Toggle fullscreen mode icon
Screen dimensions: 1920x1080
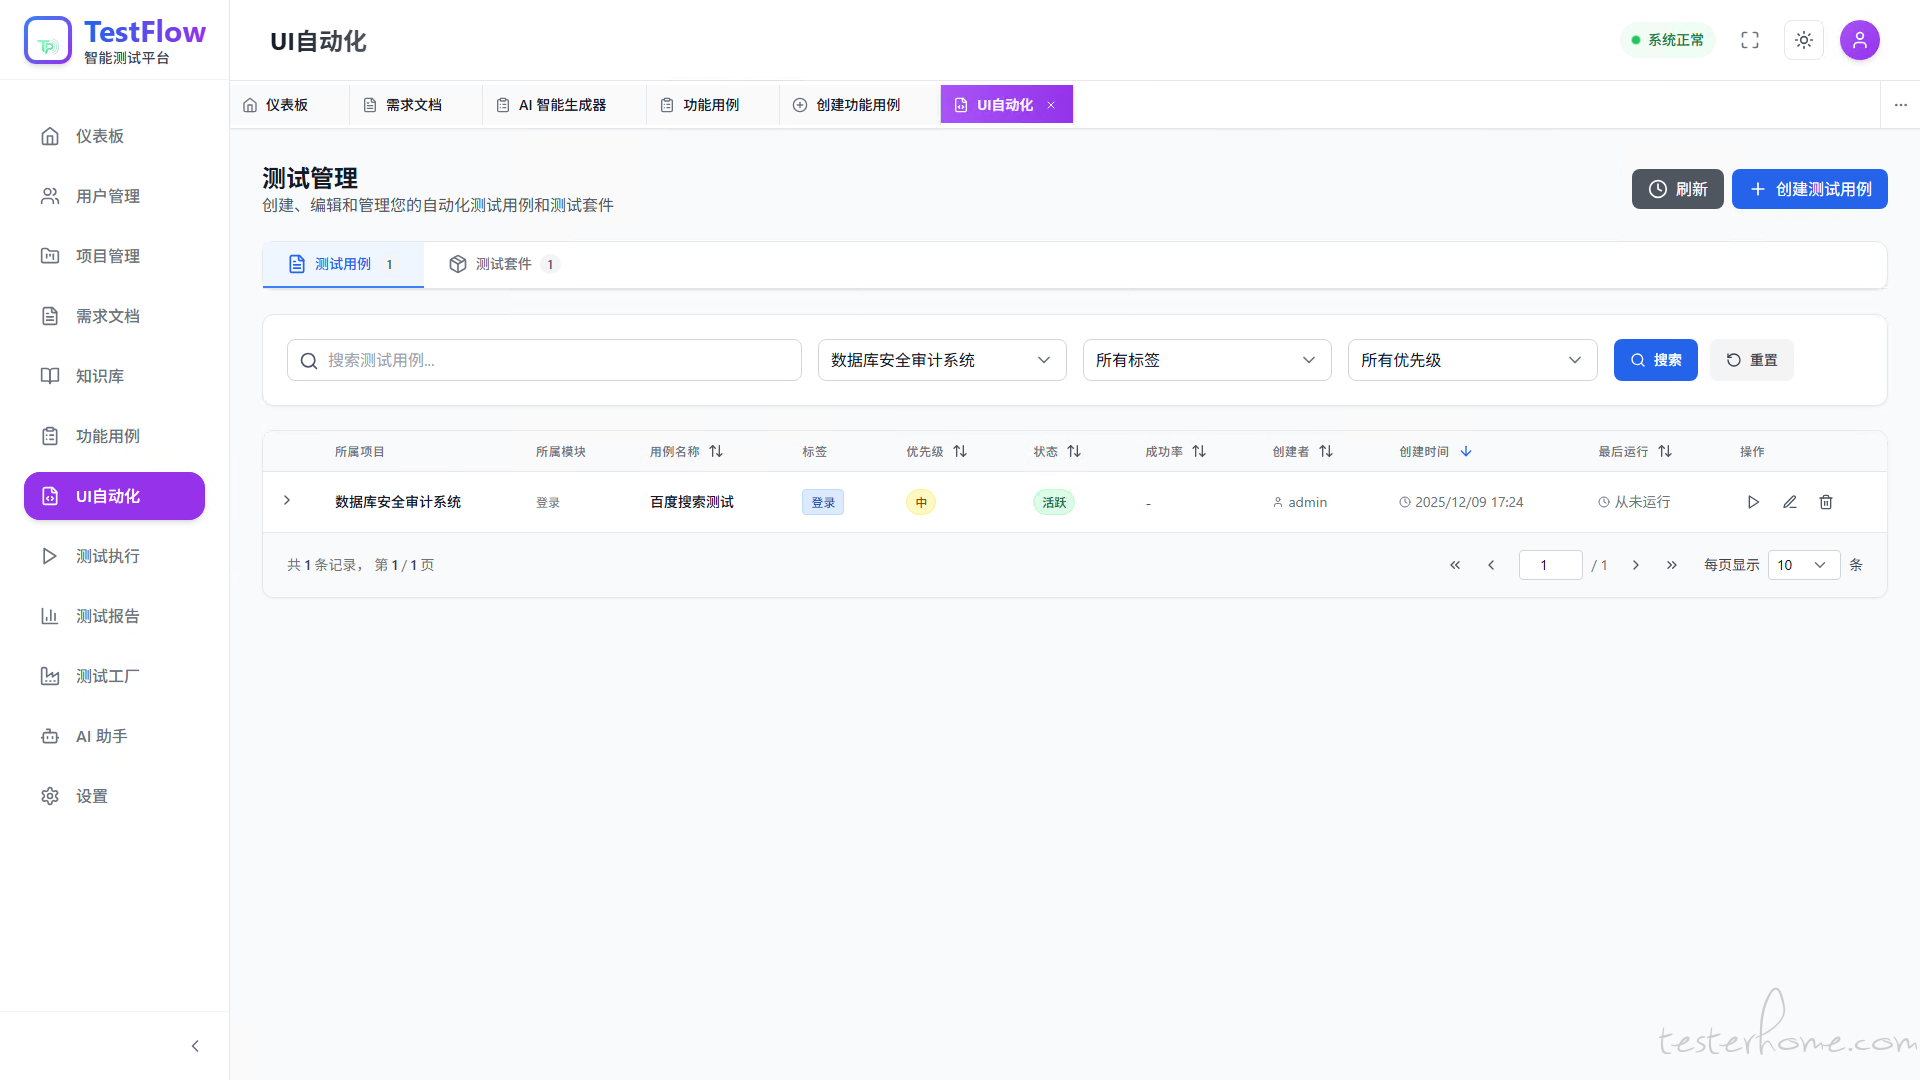(1750, 40)
